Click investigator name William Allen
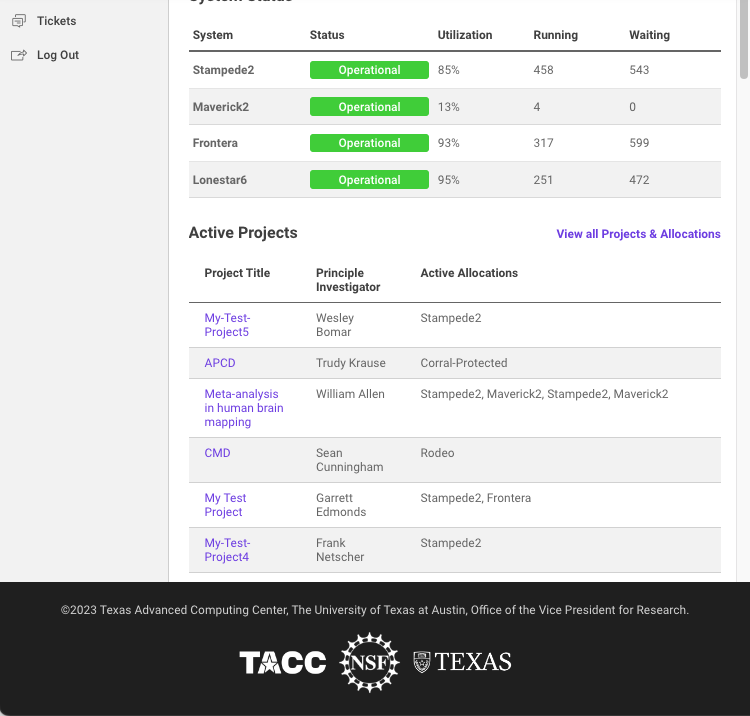 tap(350, 394)
